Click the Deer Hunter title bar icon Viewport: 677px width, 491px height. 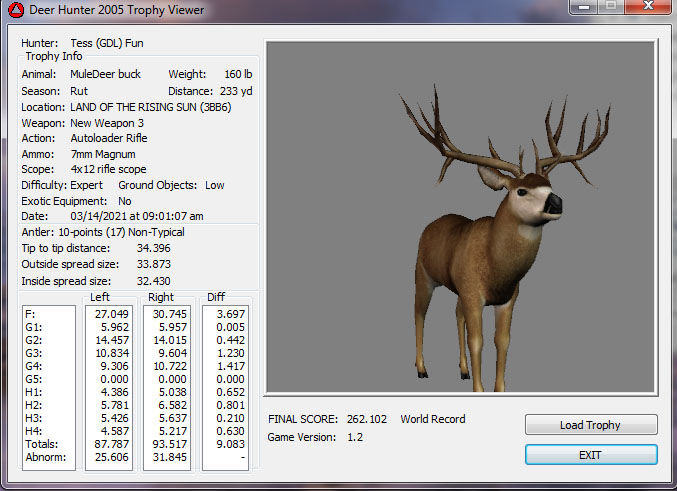pyautogui.click(x=14, y=11)
